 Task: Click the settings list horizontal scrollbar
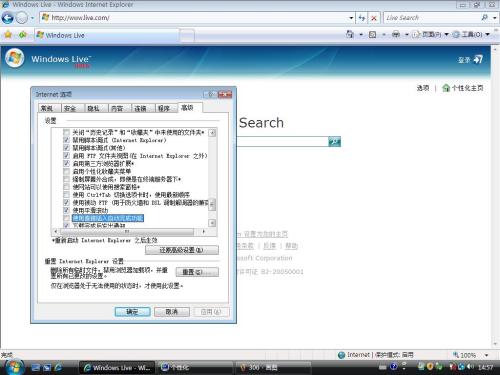pos(129,231)
